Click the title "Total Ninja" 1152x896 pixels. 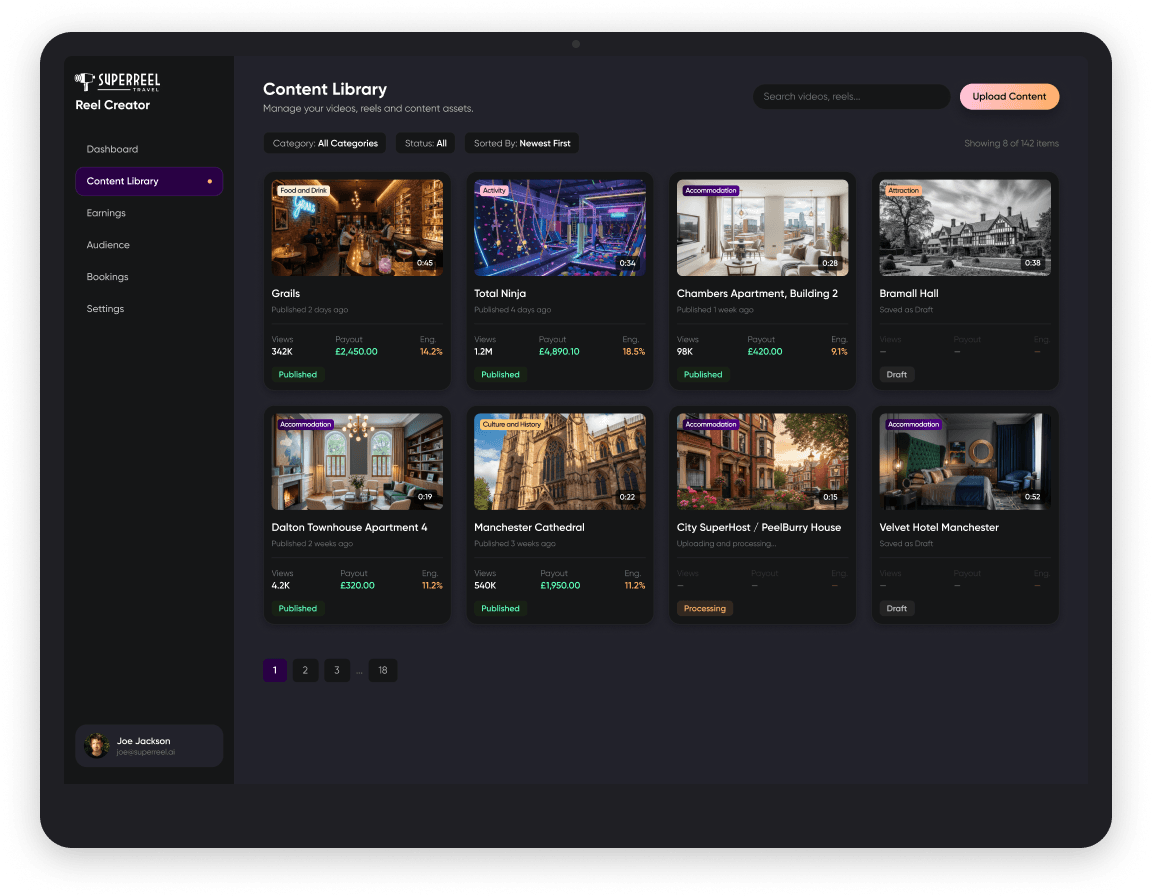(x=500, y=293)
